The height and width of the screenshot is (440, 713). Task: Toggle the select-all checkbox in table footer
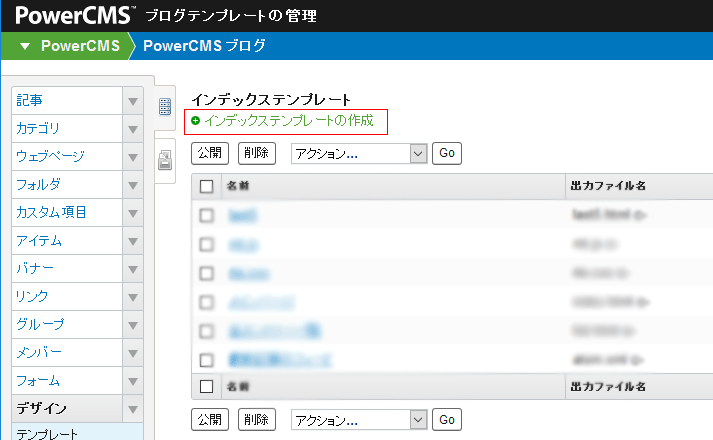click(206, 387)
